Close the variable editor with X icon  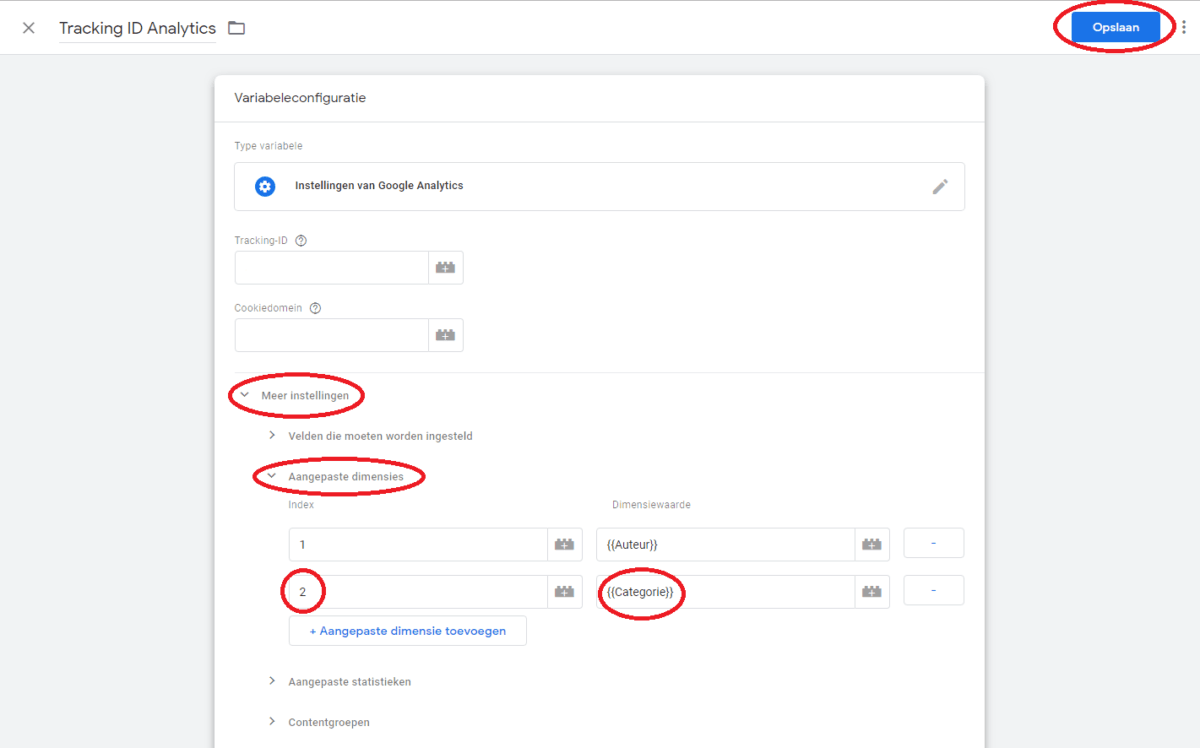(x=29, y=28)
